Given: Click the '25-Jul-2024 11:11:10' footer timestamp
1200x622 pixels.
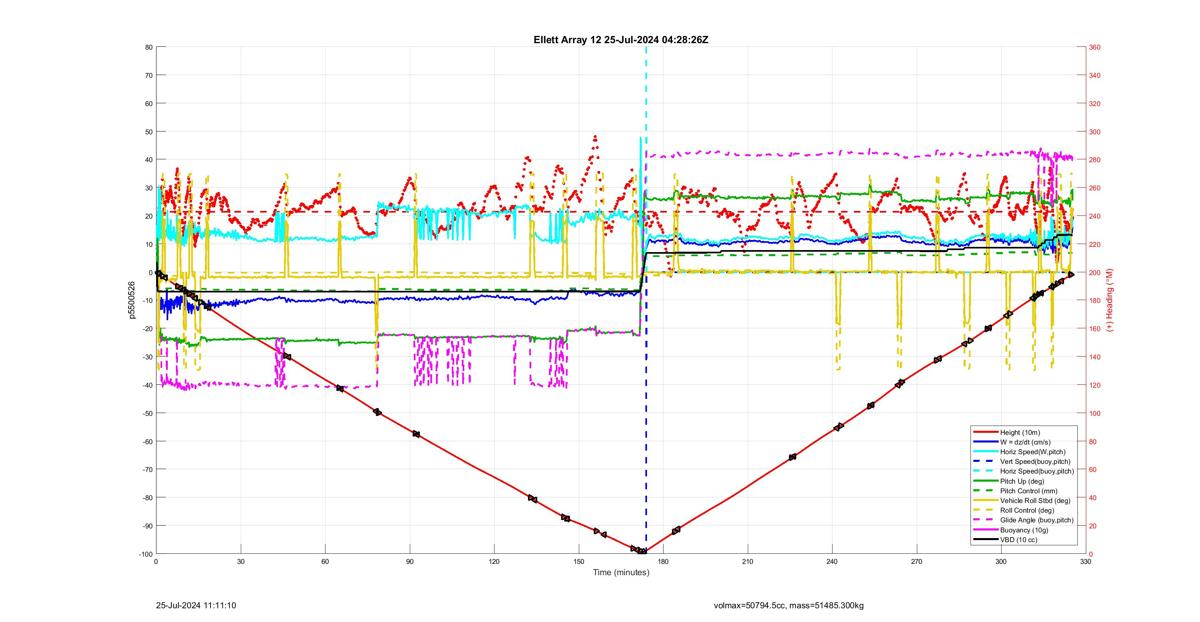Looking at the screenshot, I should point(196,605).
